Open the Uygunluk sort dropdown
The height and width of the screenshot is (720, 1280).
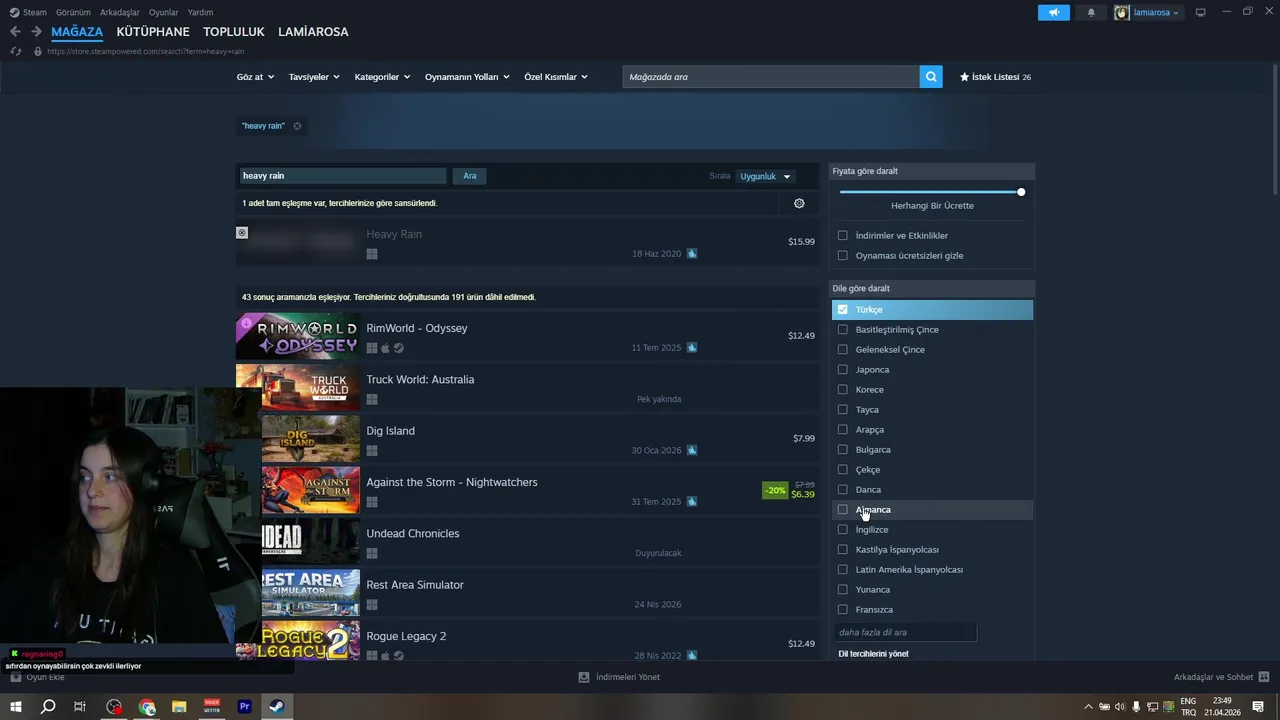click(x=765, y=176)
